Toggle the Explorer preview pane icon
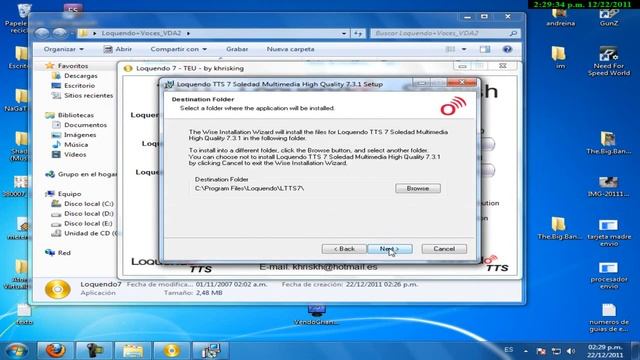The height and width of the screenshot is (360, 640). click(x=484, y=49)
